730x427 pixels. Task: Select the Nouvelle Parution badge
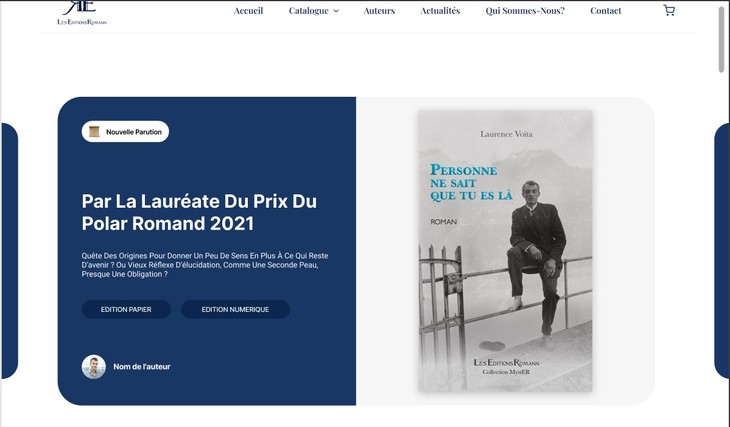point(125,132)
